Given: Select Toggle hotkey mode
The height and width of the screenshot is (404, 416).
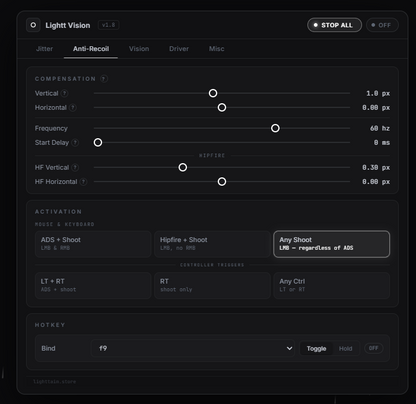Looking at the screenshot, I should click(x=316, y=349).
